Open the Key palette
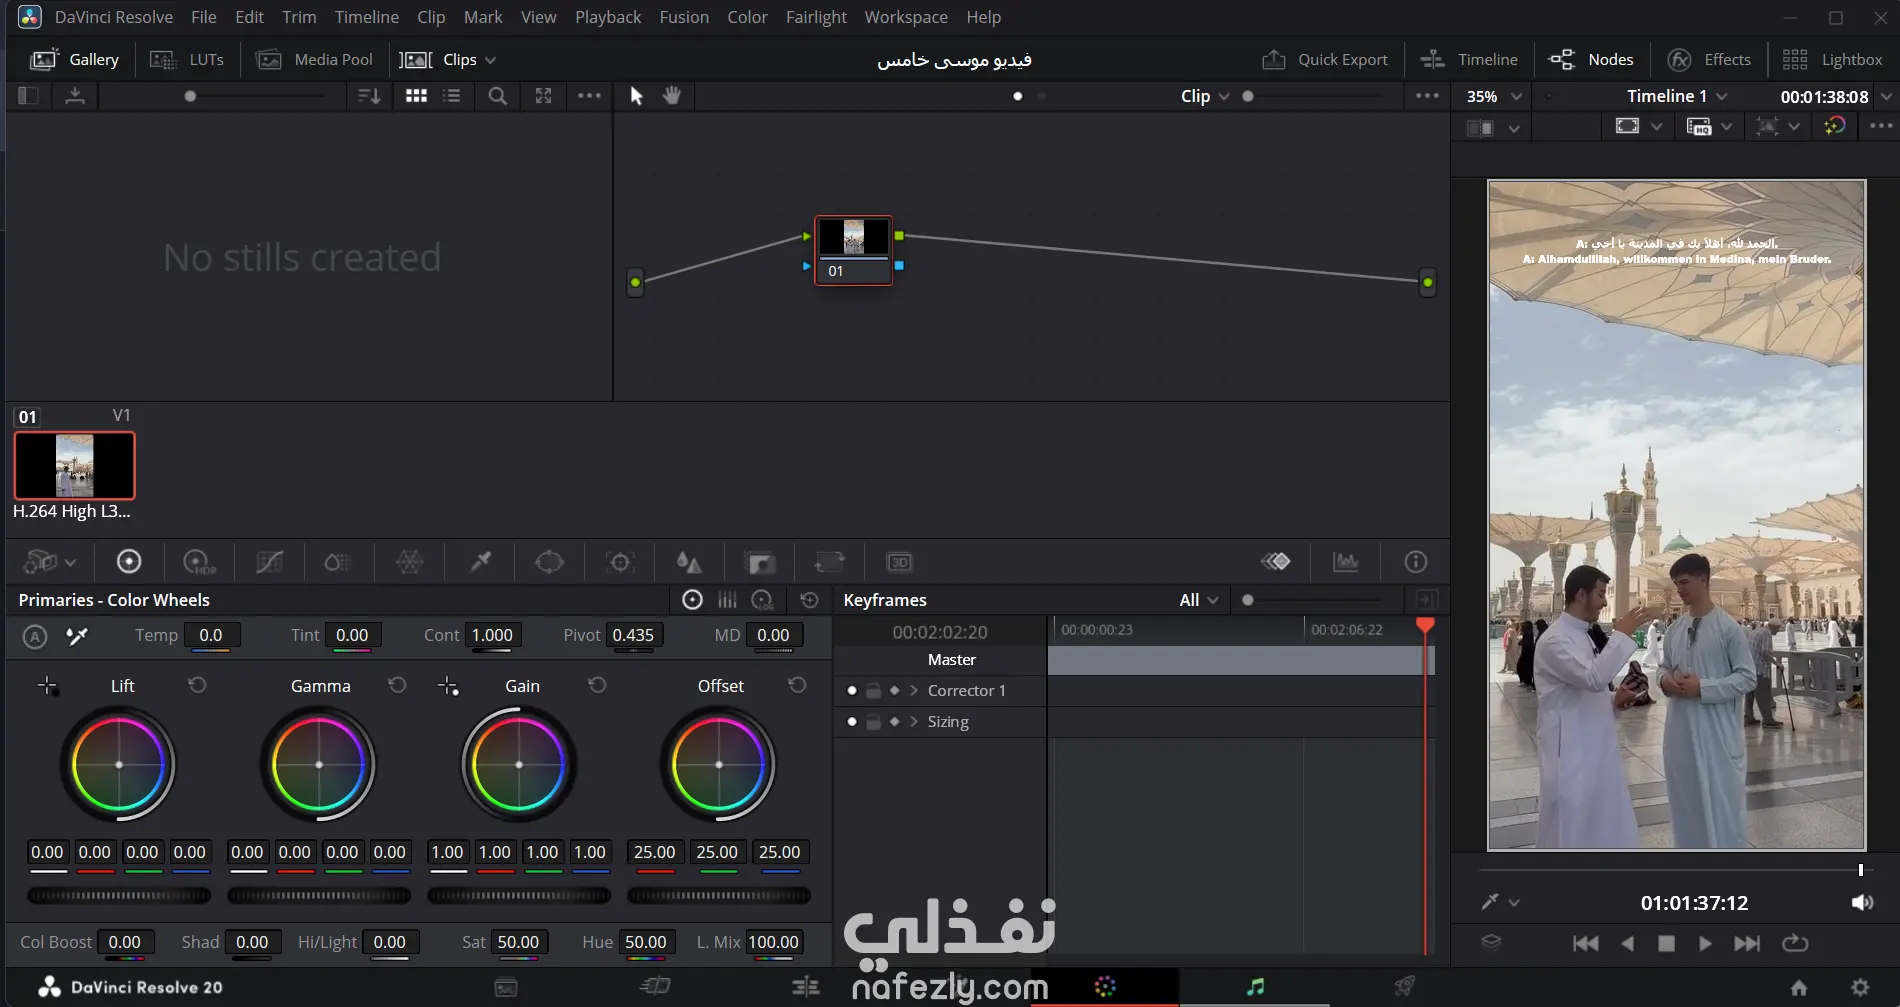 pos(760,562)
